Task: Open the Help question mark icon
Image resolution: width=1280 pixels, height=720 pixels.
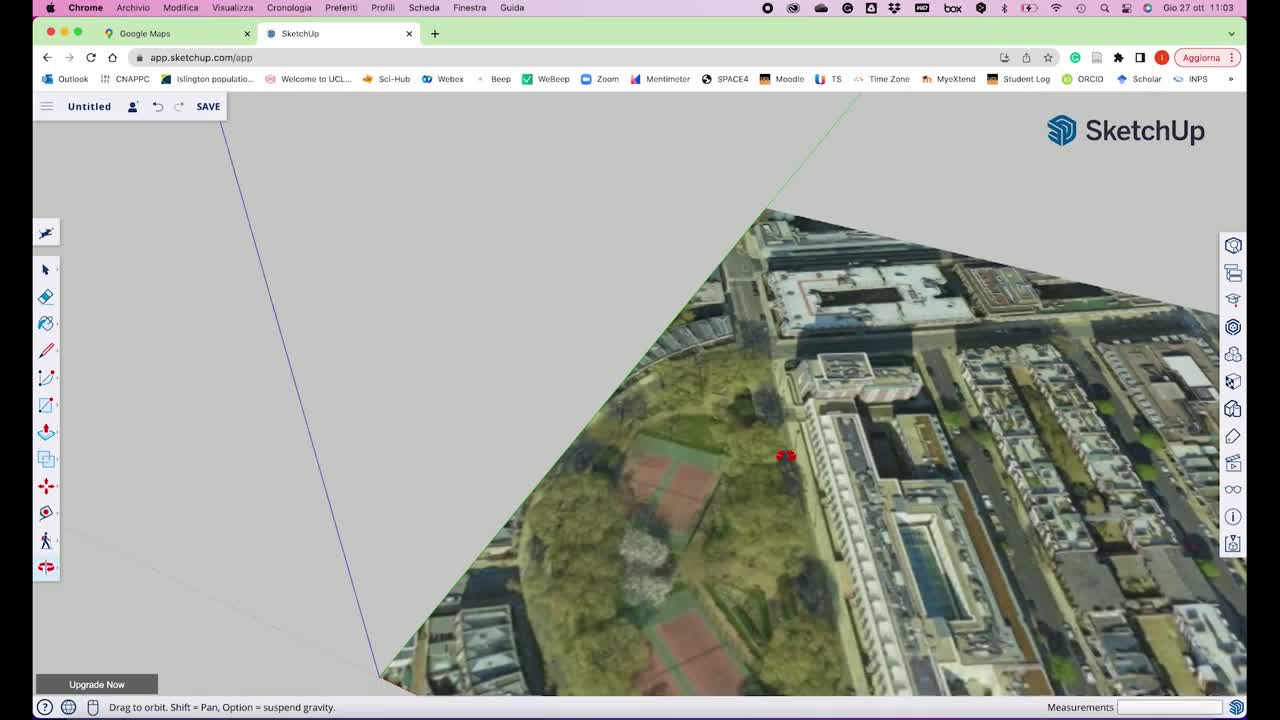Action: [45, 707]
